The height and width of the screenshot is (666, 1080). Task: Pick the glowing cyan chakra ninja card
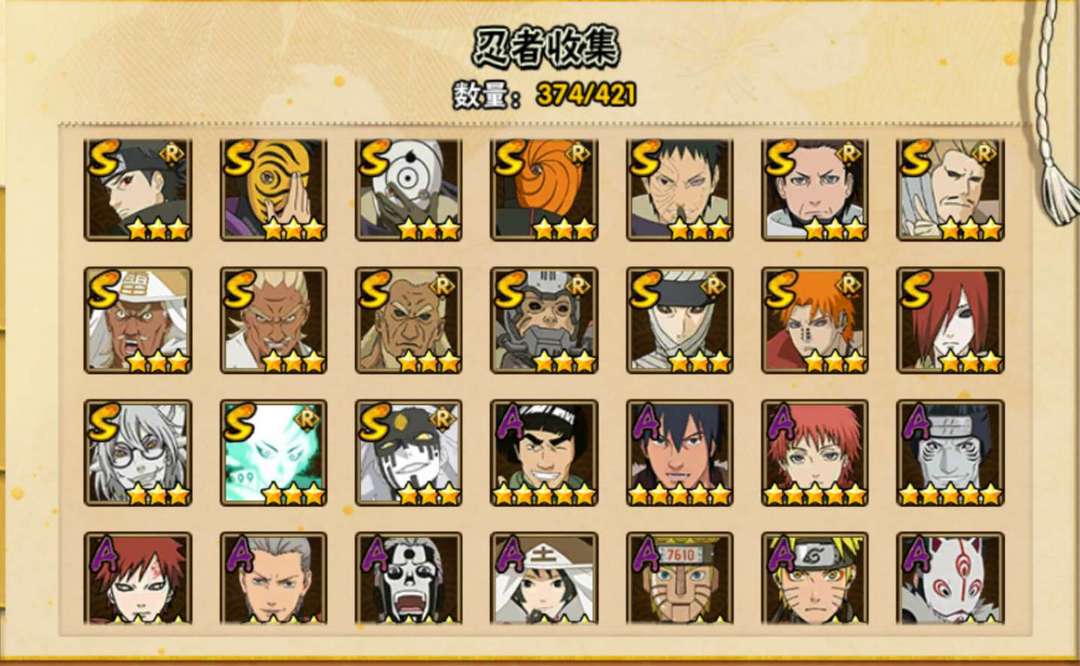click(273, 452)
